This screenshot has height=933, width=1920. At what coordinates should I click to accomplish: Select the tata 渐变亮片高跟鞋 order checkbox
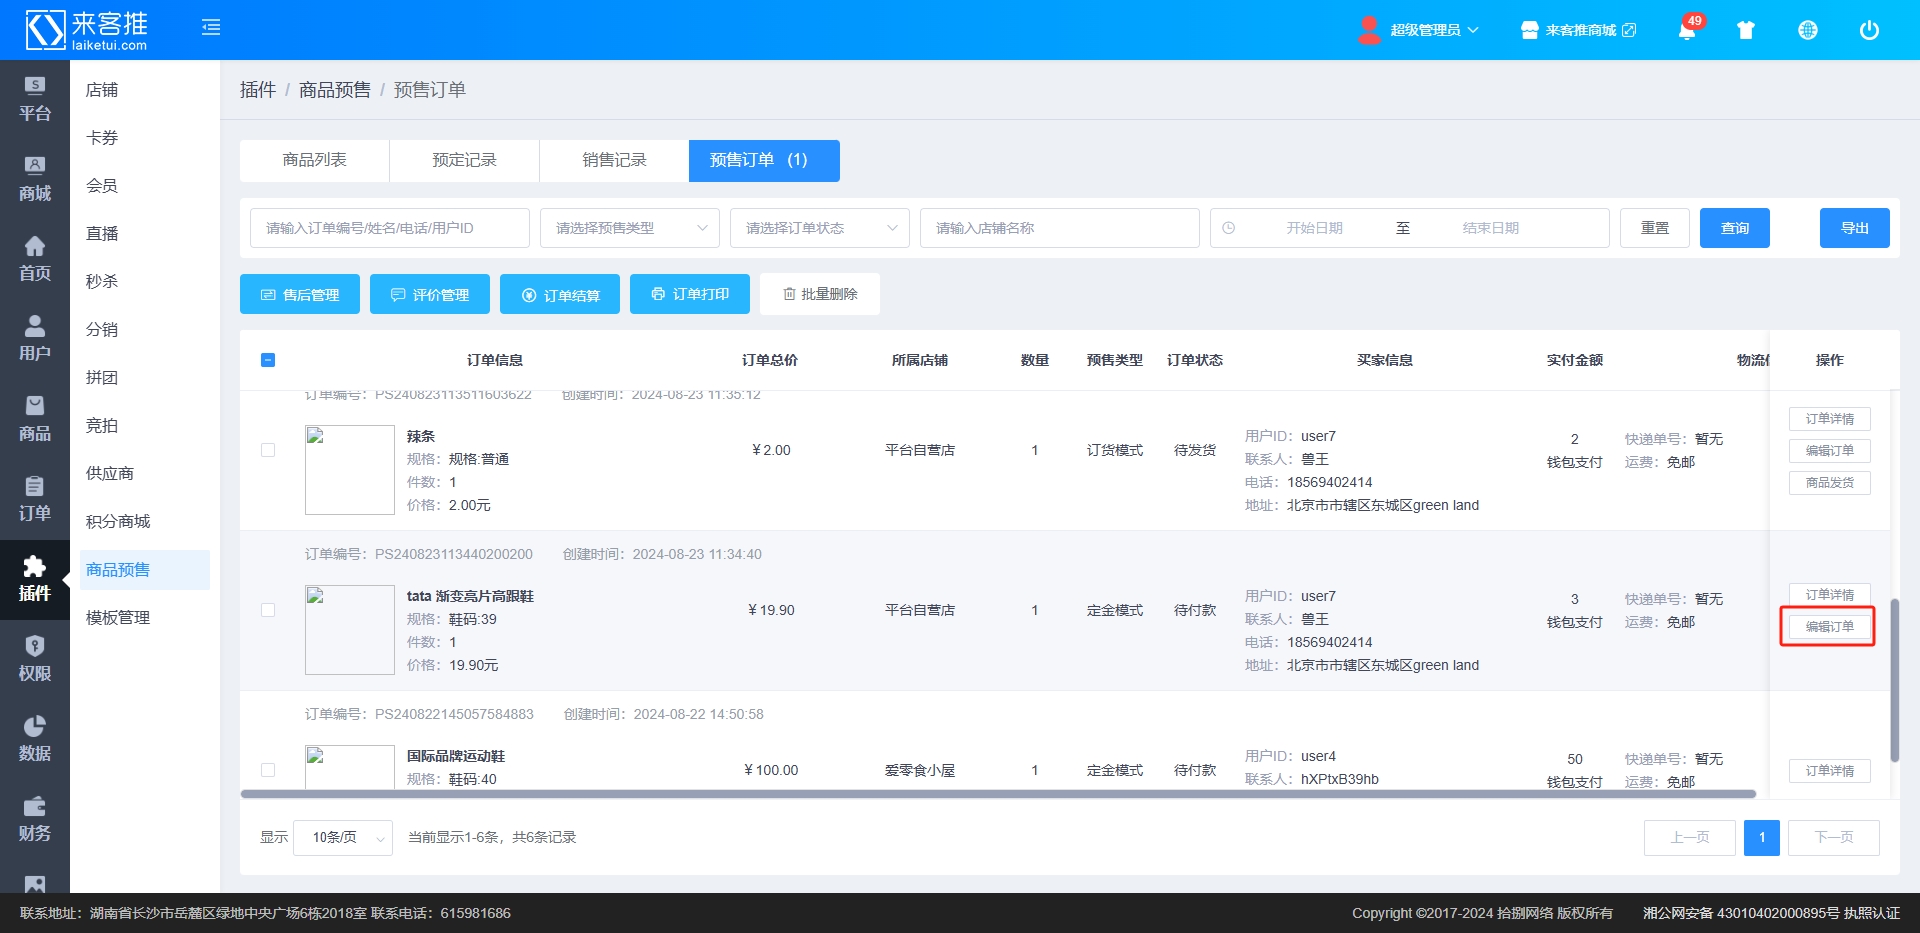point(268,610)
